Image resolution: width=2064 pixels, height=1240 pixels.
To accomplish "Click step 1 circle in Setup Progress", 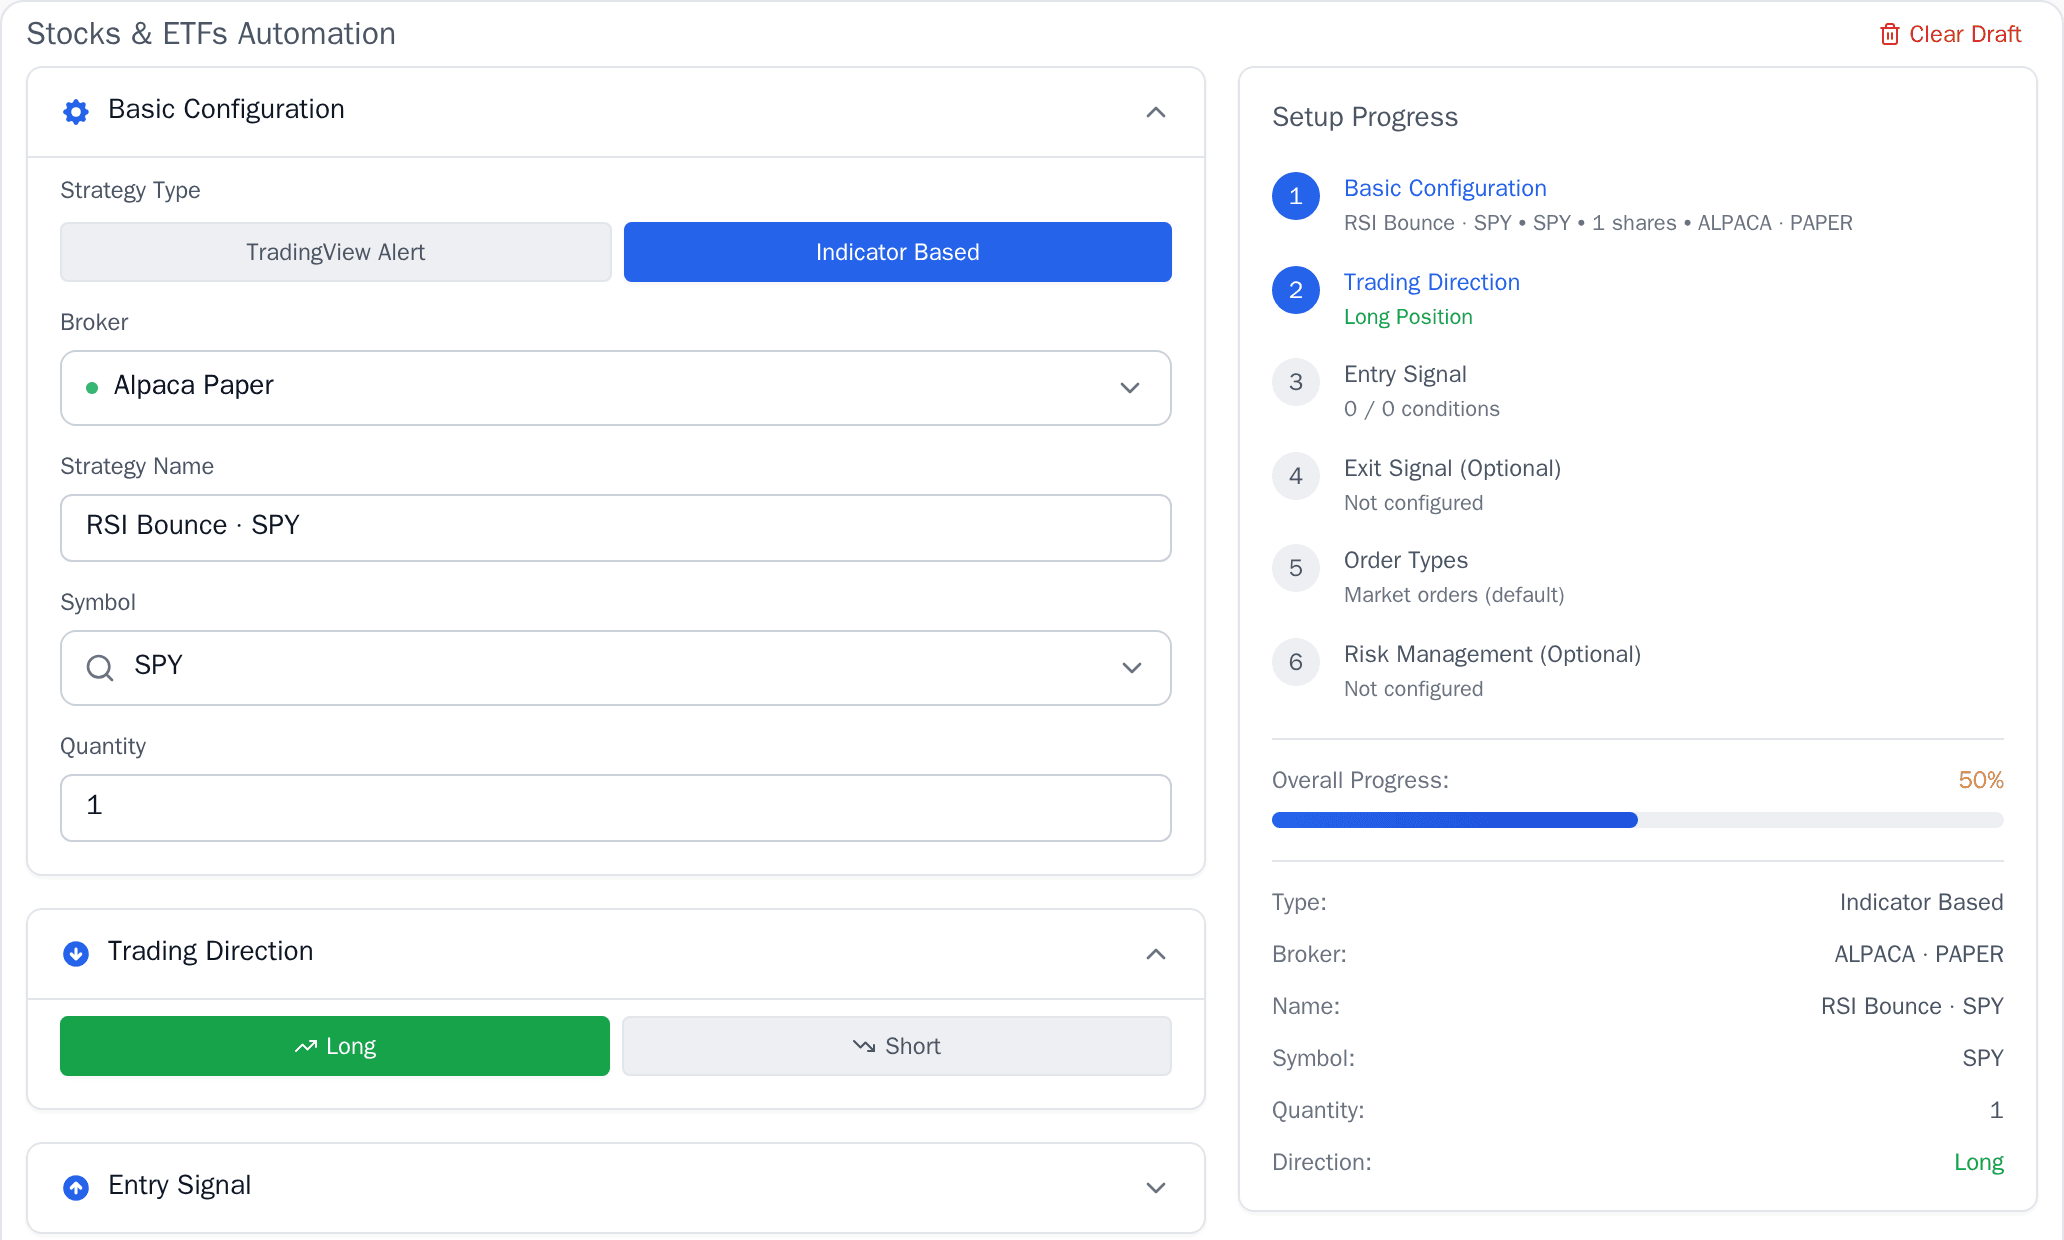I will coord(1296,196).
